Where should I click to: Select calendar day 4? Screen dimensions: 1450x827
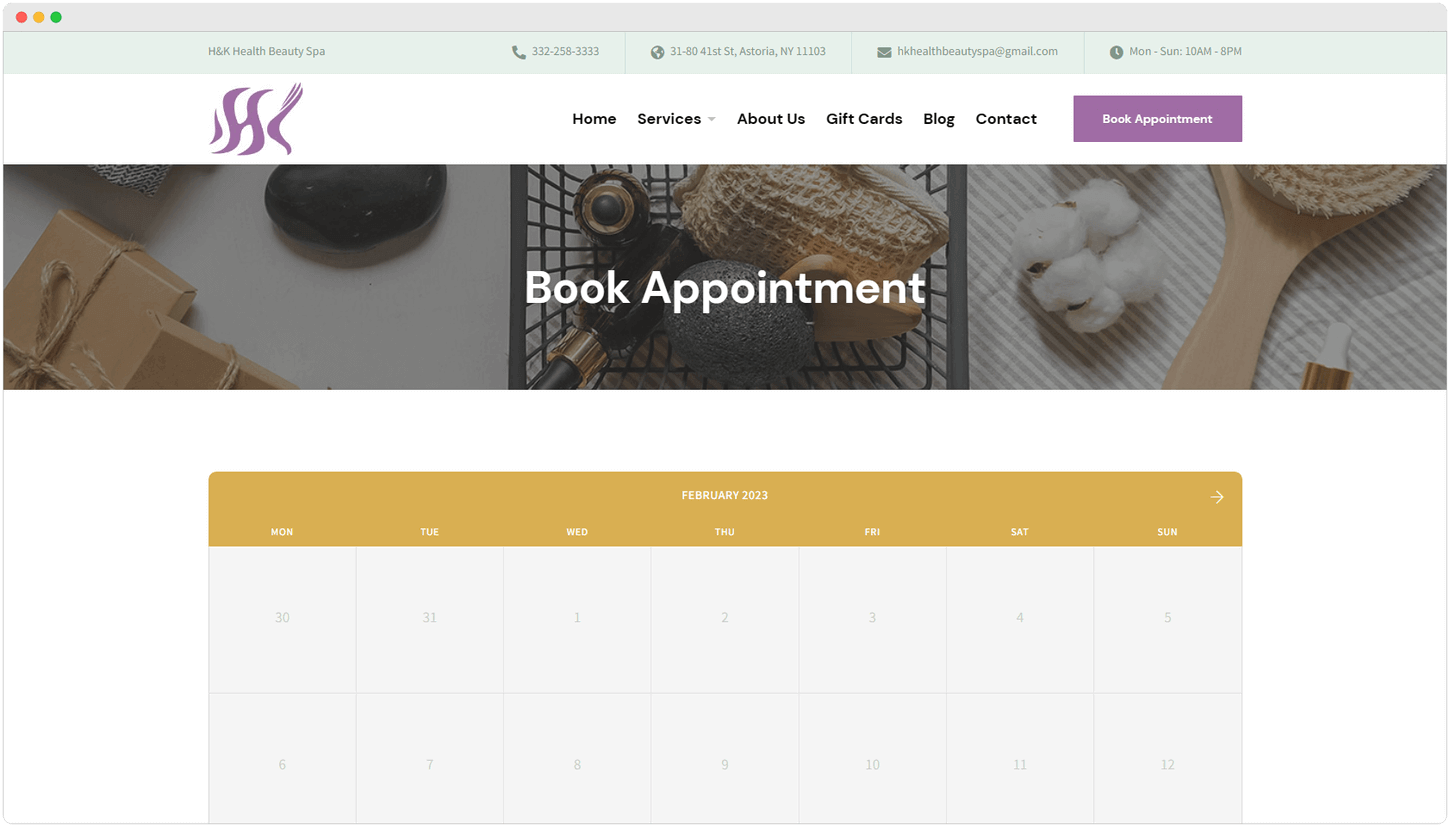tap(1020, 618)
